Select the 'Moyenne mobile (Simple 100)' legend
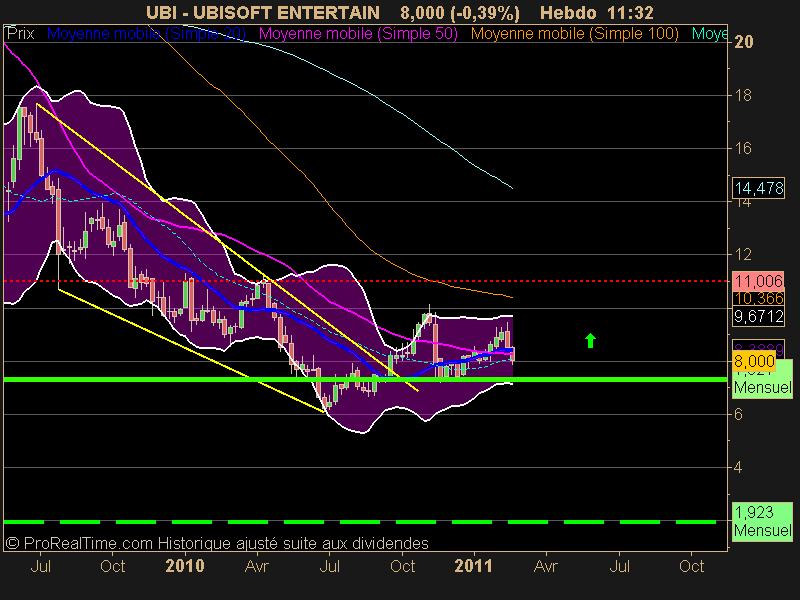The image size is (800, 600). (574, 34)
